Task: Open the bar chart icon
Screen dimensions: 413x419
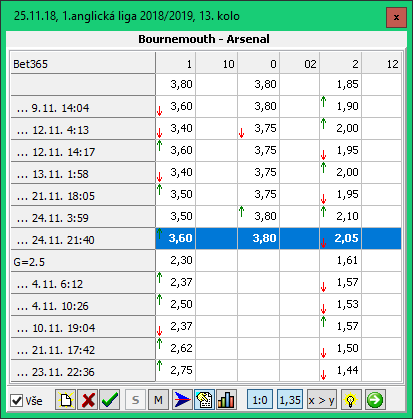Action: pyautogui.click(x=226, y=400)
